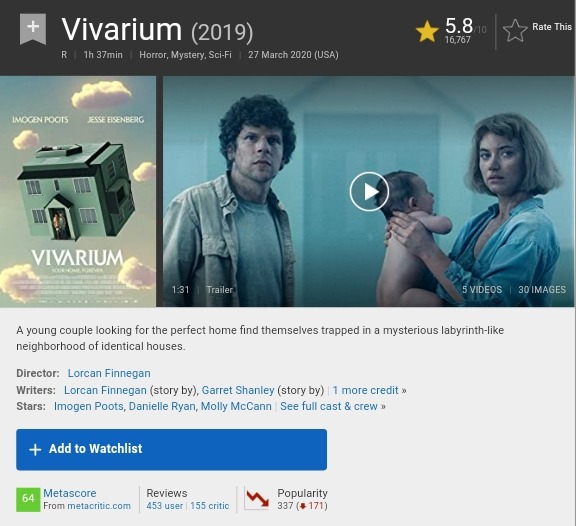Viewport: 576px width, 526px height.
Task: Click the red popularity trend icon
Action: [257, 499]
